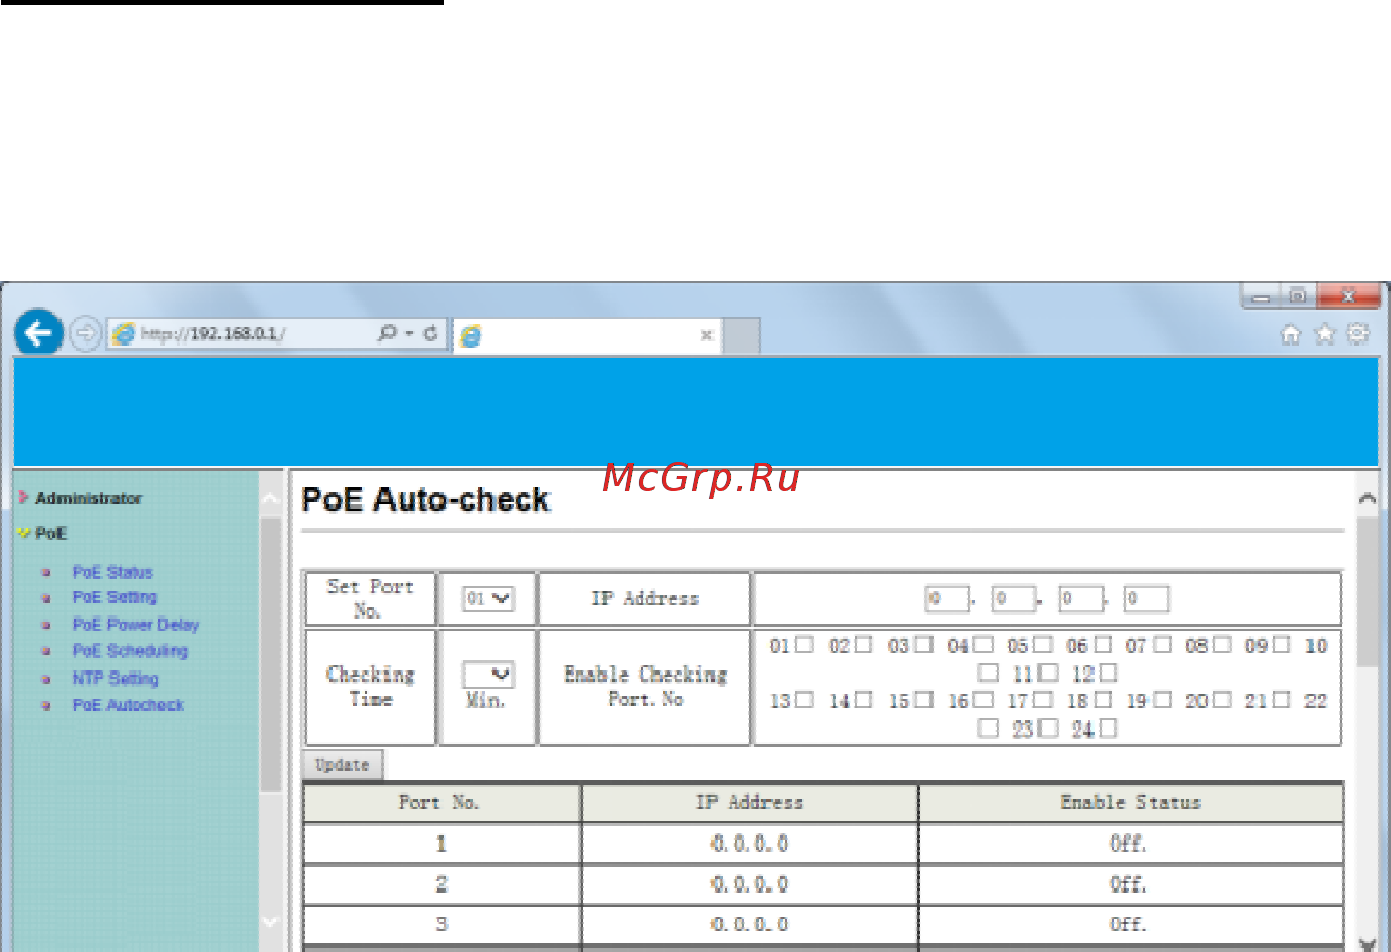This screenshot has height=952, width=1391.
Task: Click the main page scroll-up arrow
Action: 1367,498
